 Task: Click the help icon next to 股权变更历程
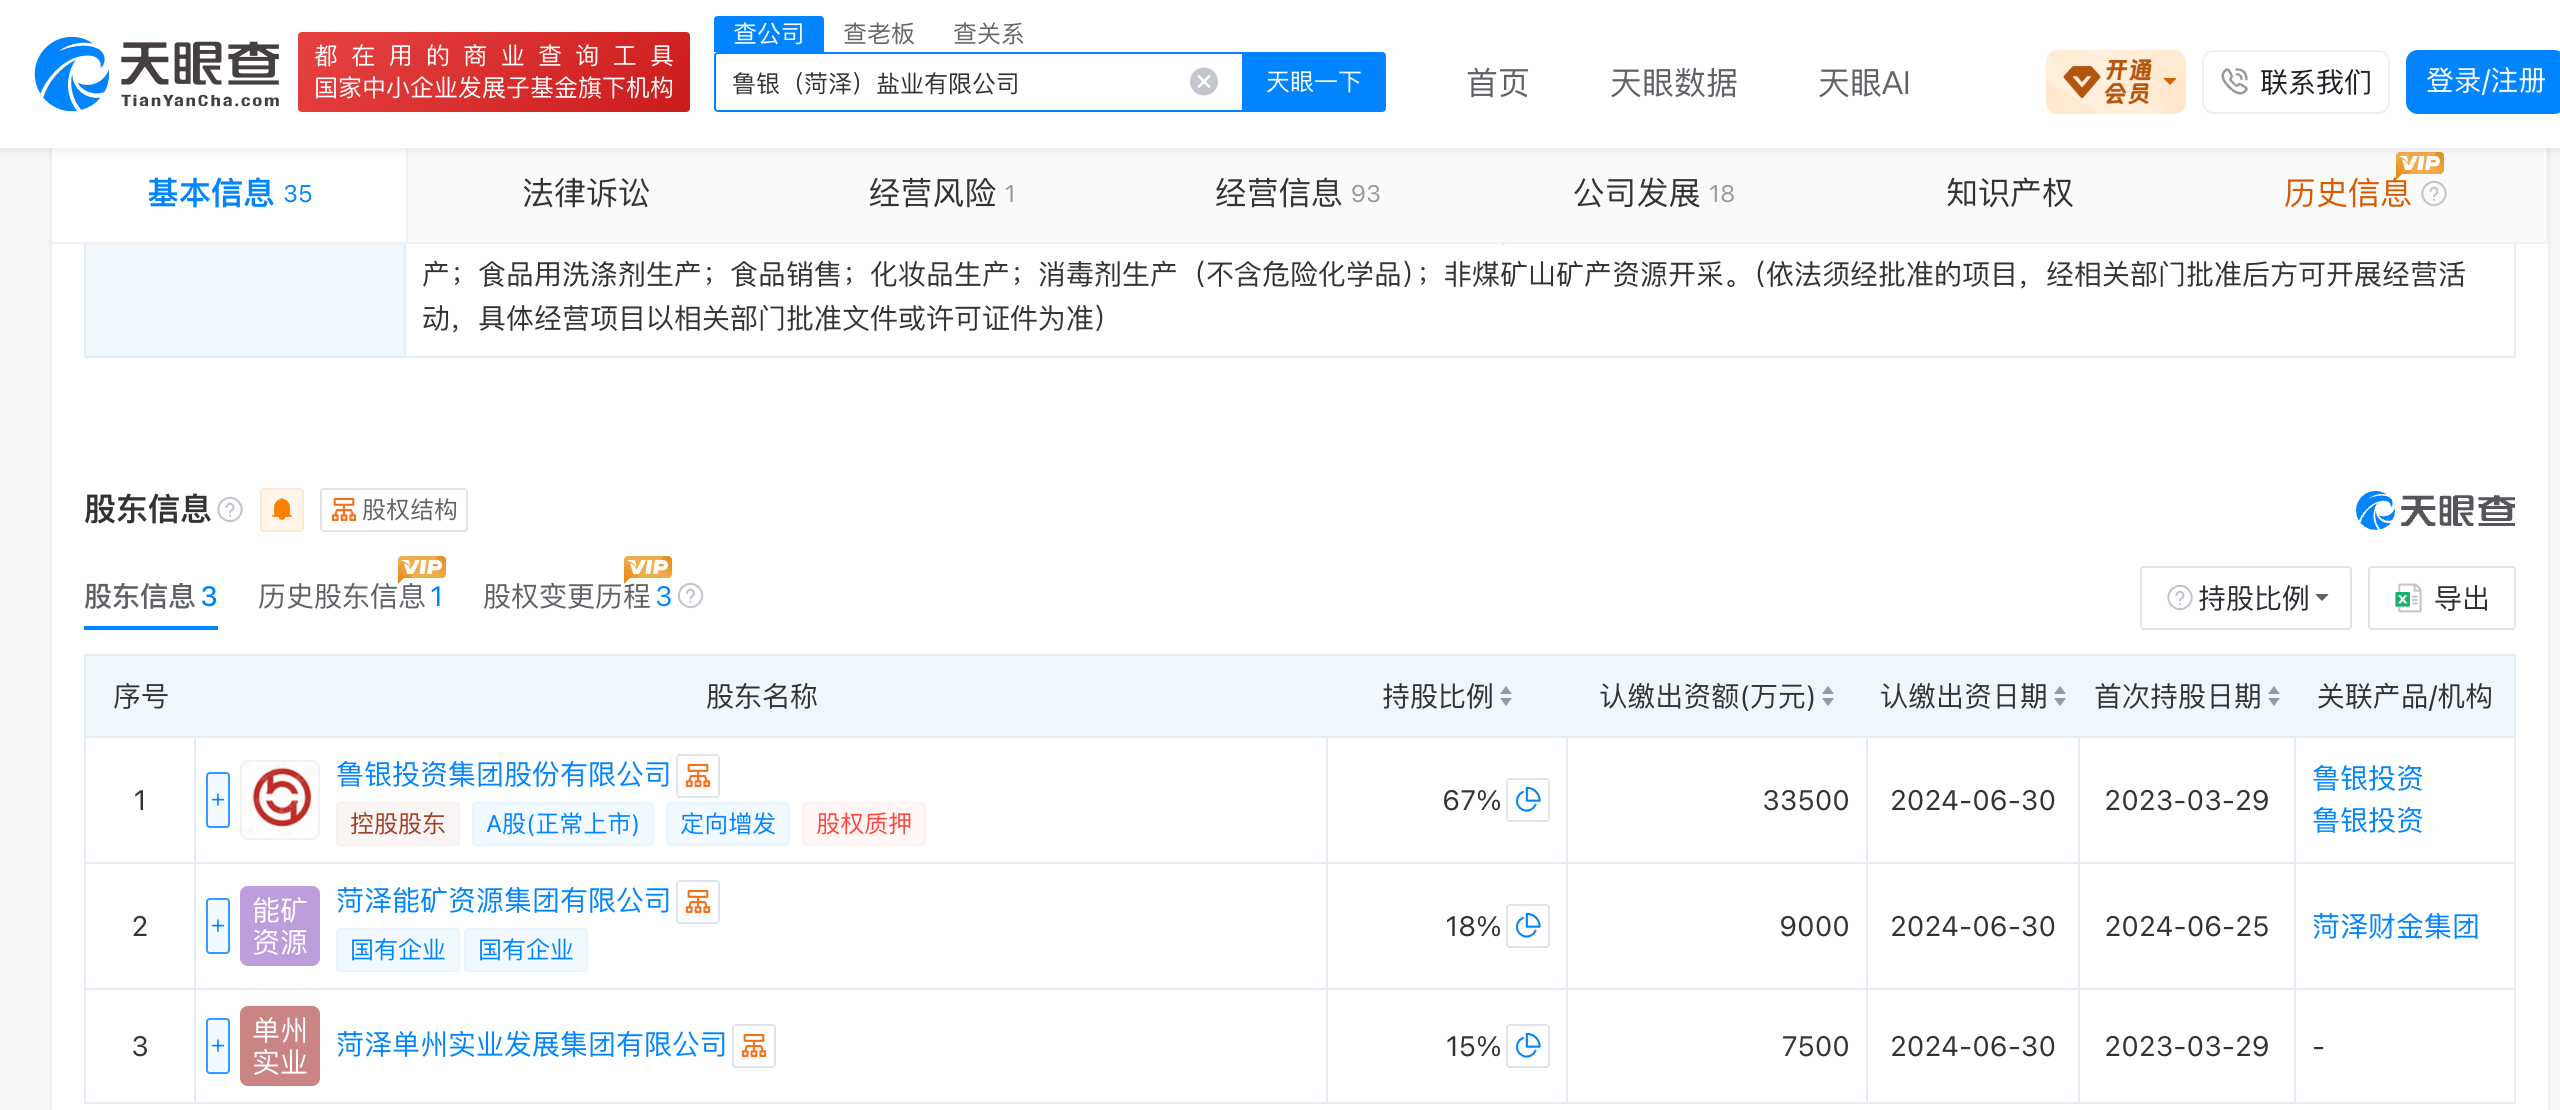(x=691, y=596)
